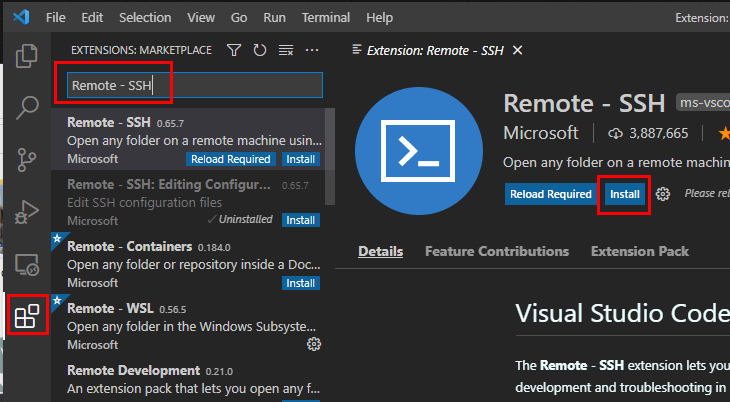Switch to the Extension Pack tab

tap(640, 252)
